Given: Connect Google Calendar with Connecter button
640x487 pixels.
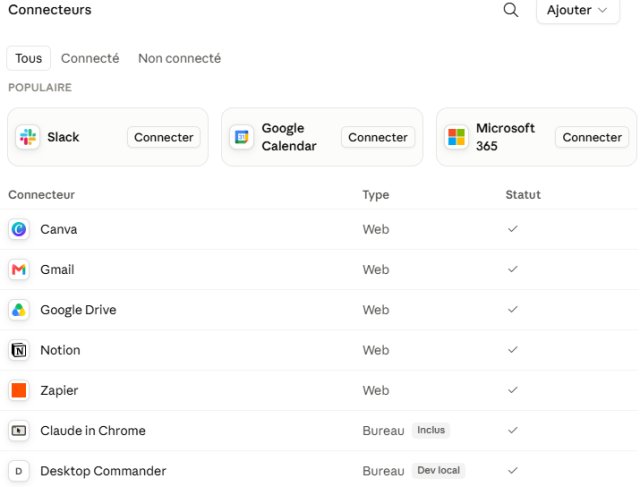Looking at the screenshot, I should (378, 137).
